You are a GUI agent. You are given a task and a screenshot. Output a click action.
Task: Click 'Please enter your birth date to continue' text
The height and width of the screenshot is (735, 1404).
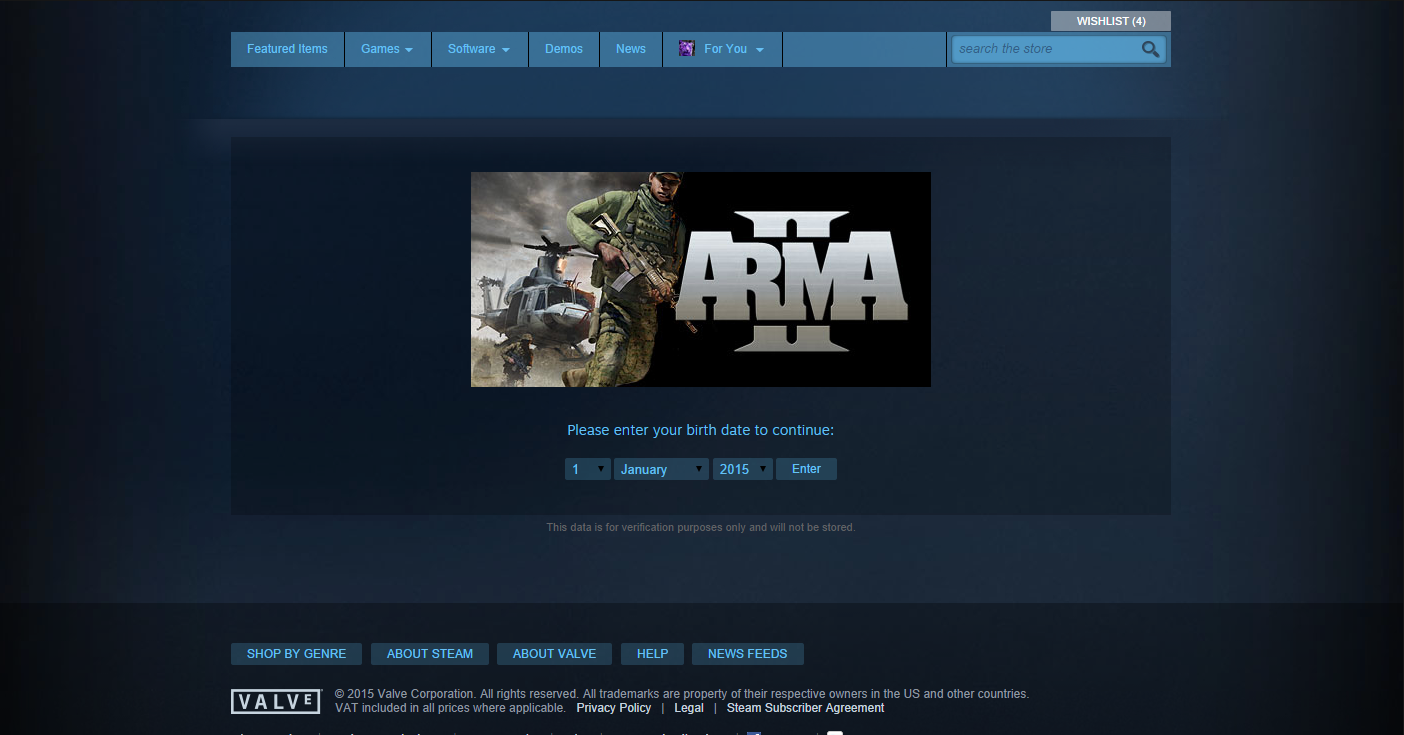coord(700,430)
